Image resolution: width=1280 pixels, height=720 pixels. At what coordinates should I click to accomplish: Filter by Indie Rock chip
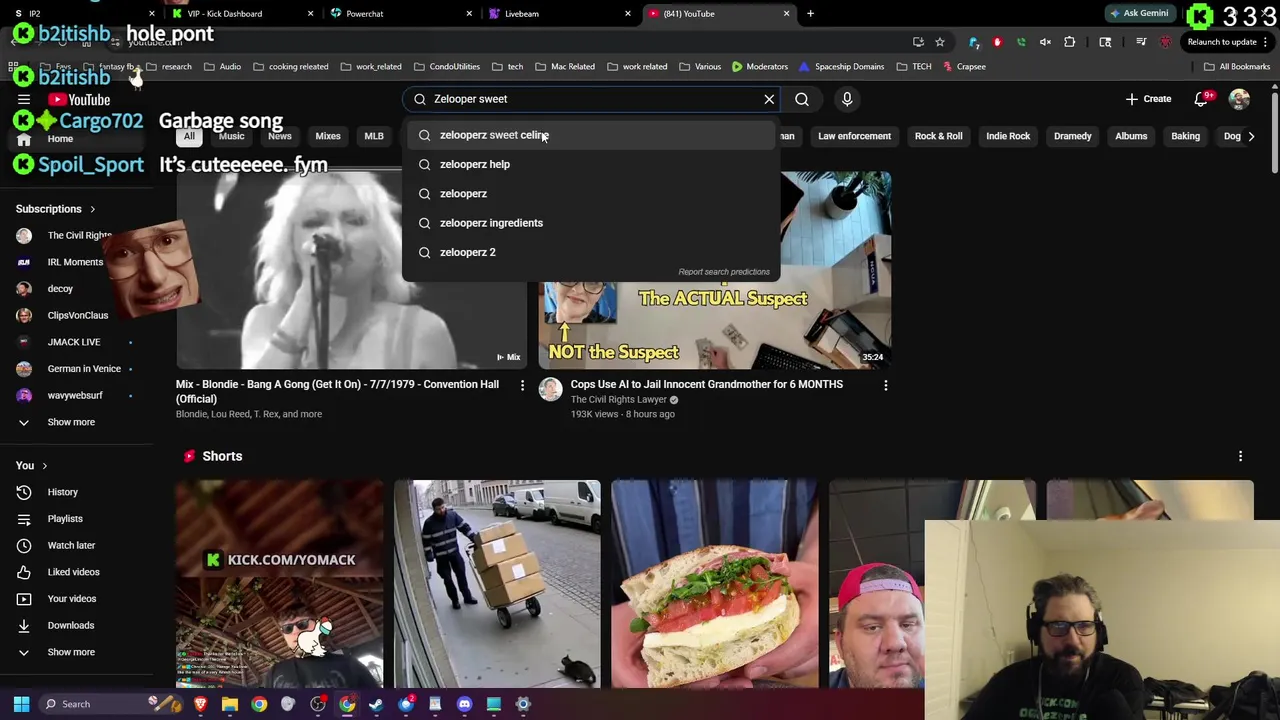click(x=1008, y=136)
